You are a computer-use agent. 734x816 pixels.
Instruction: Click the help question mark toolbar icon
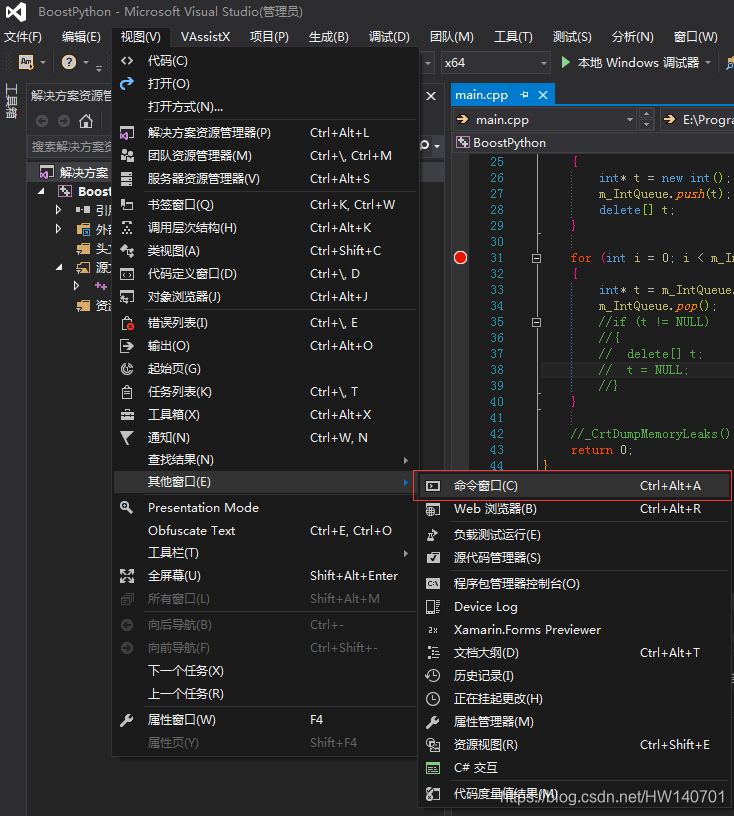coord(69,62)
